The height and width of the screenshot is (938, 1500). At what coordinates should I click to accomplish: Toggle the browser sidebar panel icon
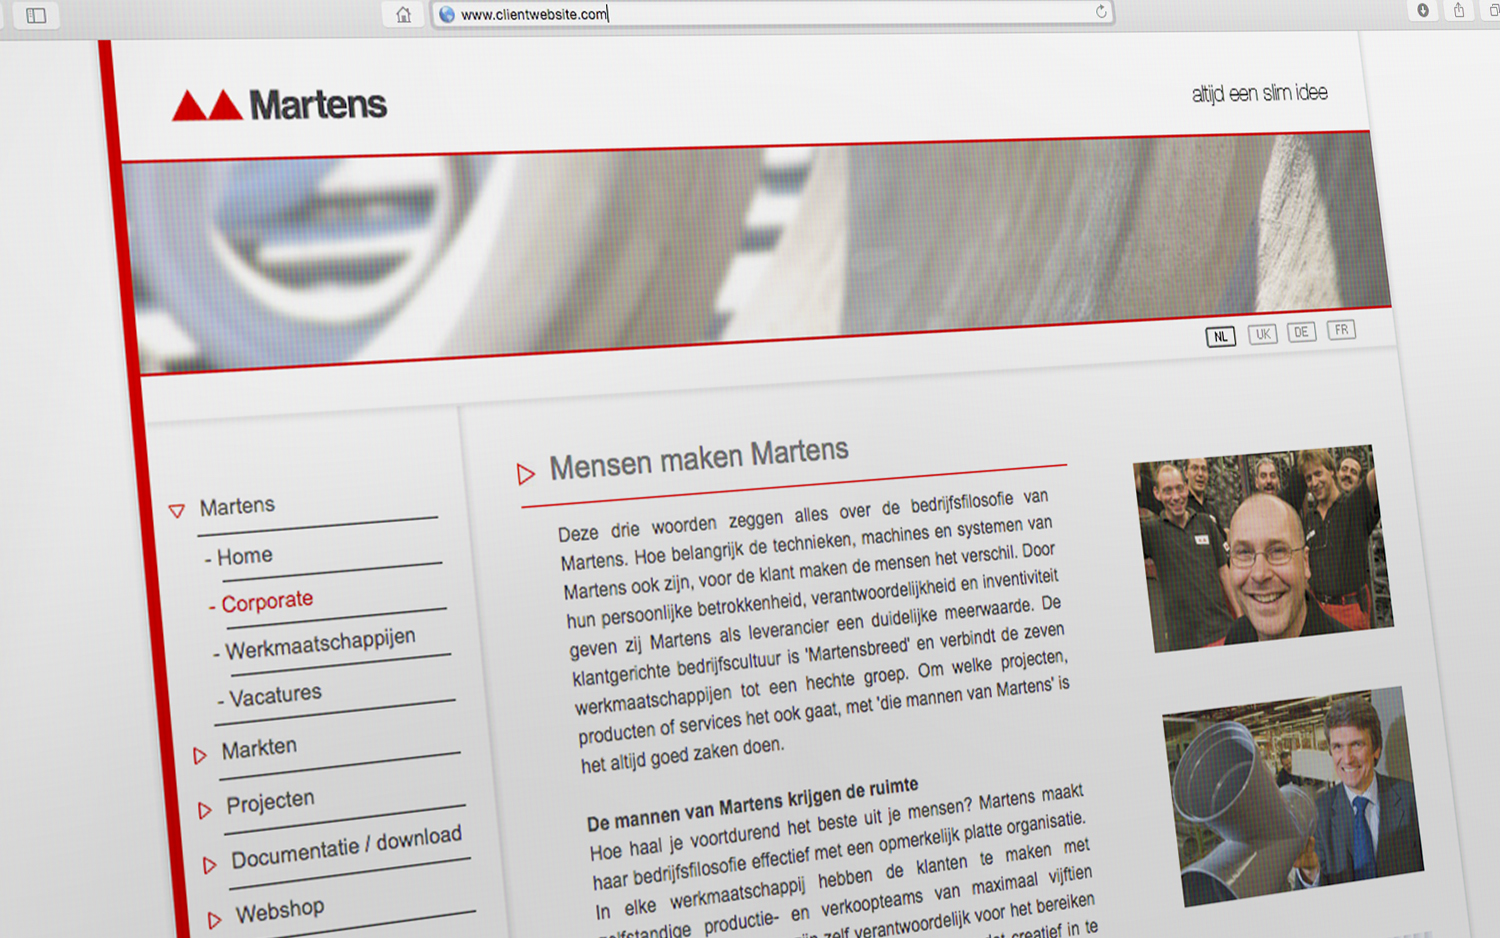click(x=36, y=15)
